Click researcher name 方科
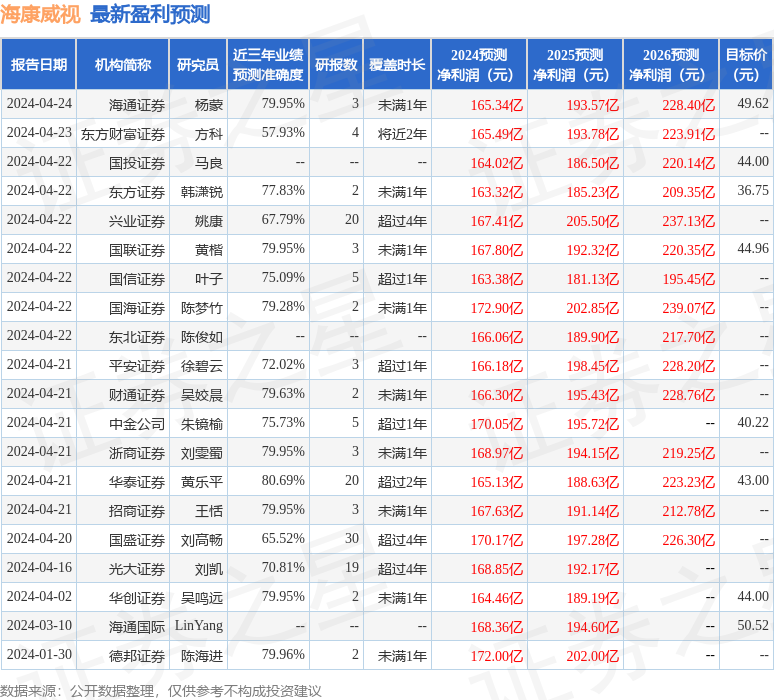The width and height of the screenshot is (774, 700). 209,134
